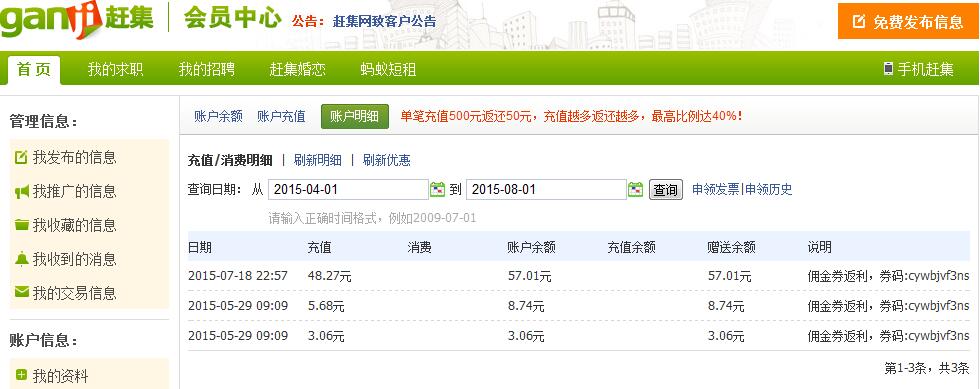980x389 pixels.
Task: Click the description in the 5.68元 row
Action: [x=888, y=306]
